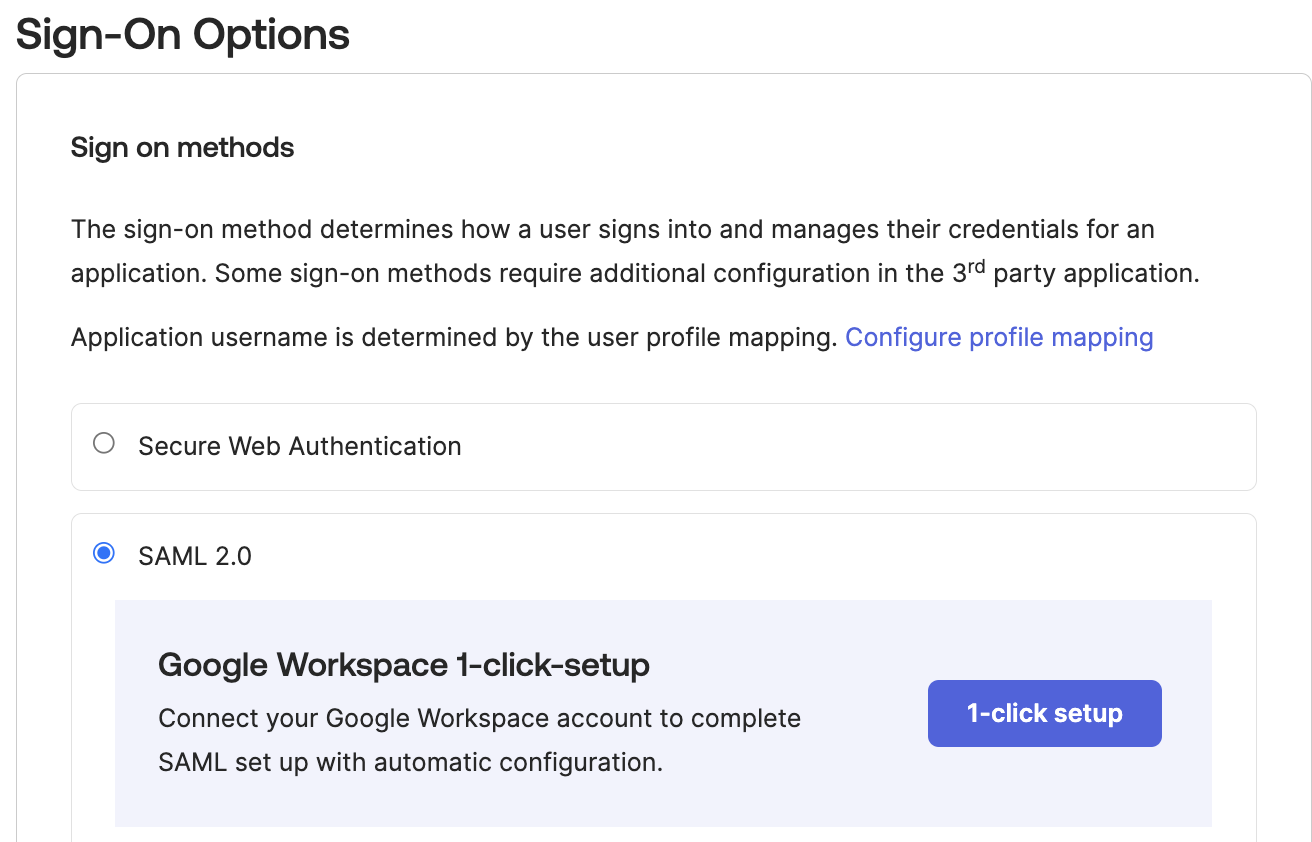The width and height of the screenshot is (1312, 842).
Task: Click the Google Workspace 1-click-setup heading
Action: [x=404, y=664]
